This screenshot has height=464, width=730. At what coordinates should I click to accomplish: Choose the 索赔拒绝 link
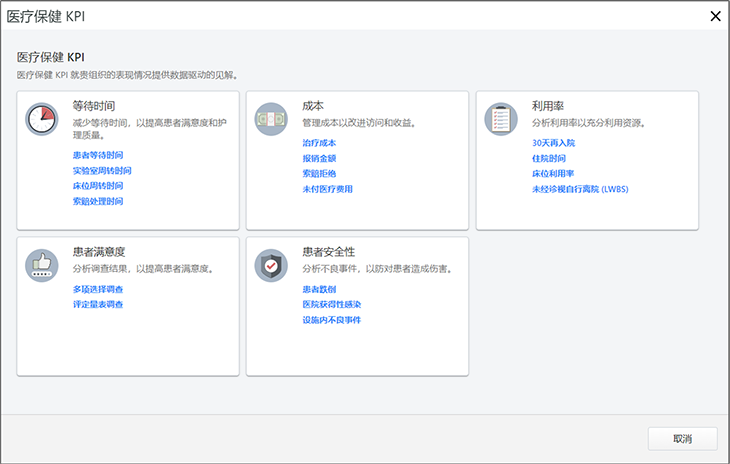319,174
